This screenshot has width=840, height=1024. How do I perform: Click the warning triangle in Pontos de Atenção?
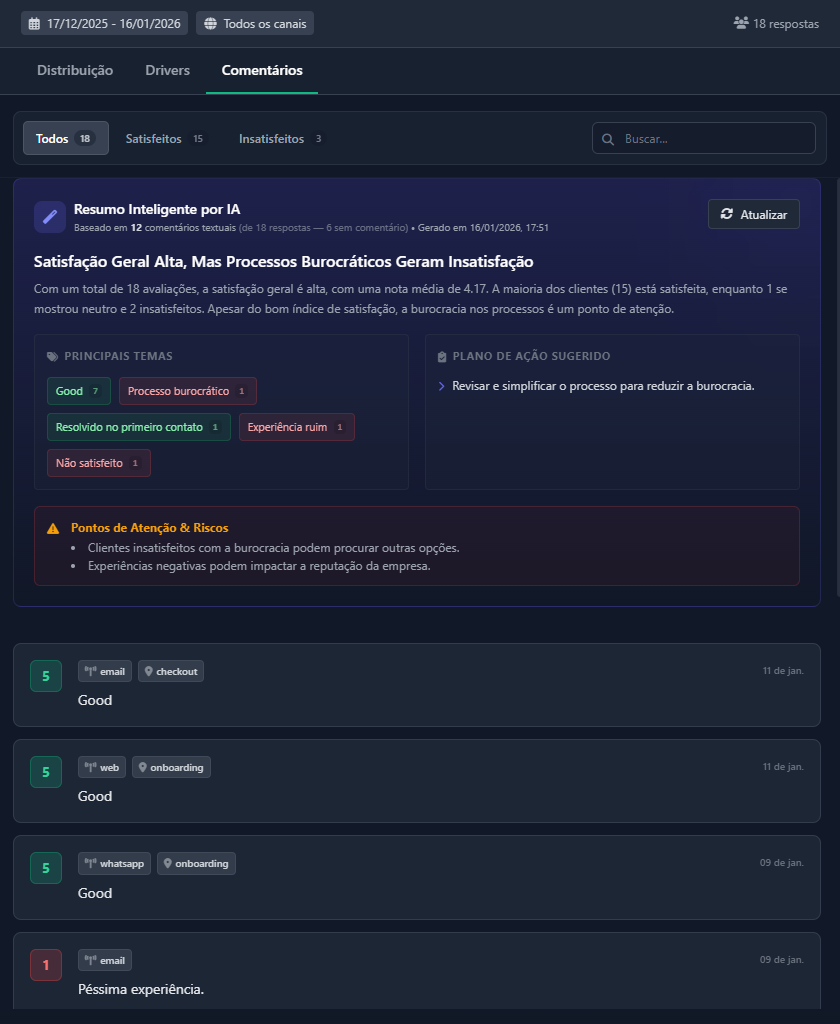(x=53, y=527)
